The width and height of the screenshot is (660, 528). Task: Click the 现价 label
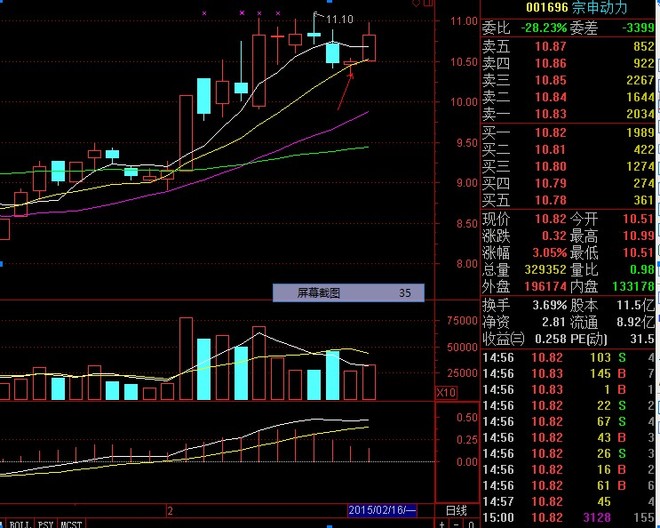(x=496, y=219)
